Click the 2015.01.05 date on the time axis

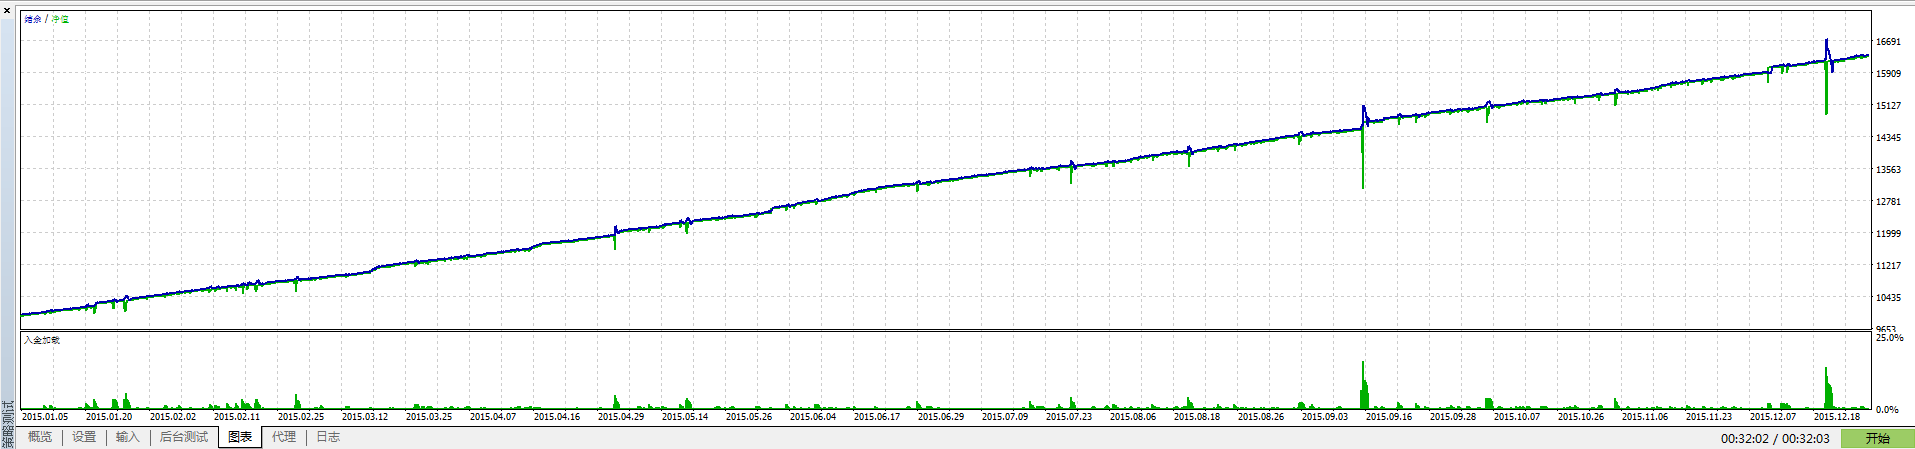point(45,416)
